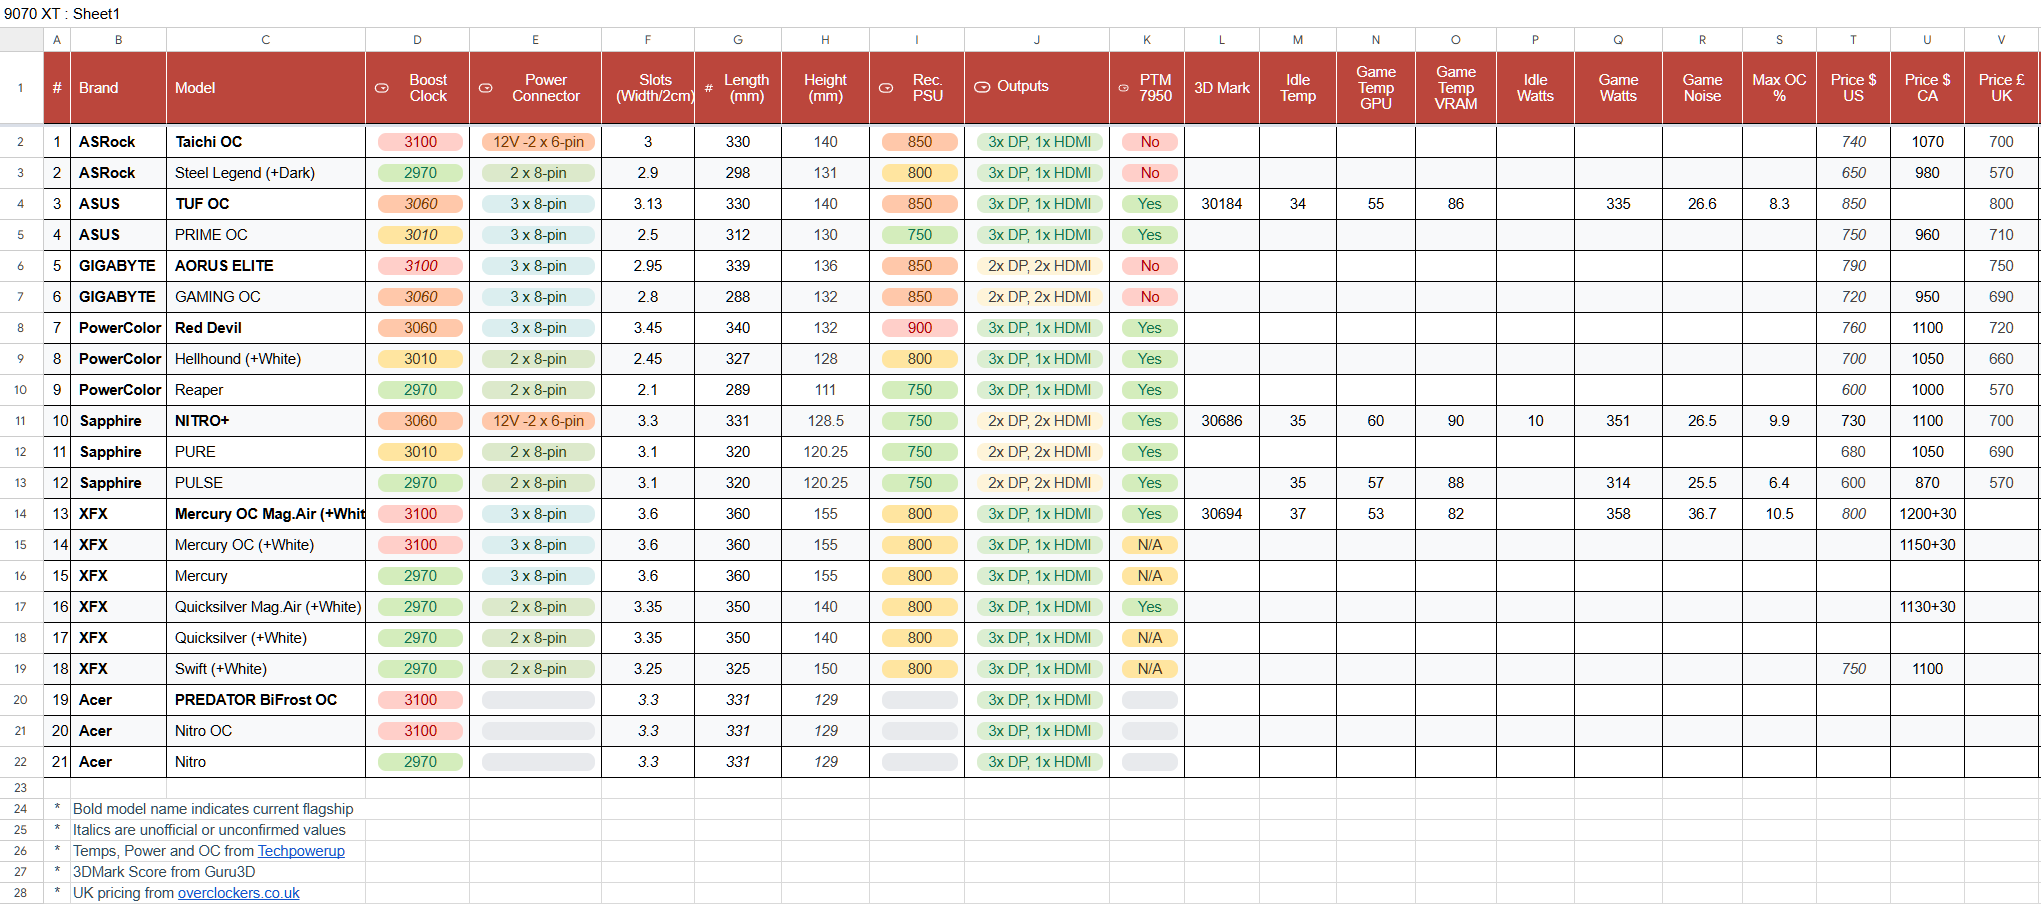Select the Game Watts value 351
The image size is (2041, 914).
click(x=1618, y=421)
